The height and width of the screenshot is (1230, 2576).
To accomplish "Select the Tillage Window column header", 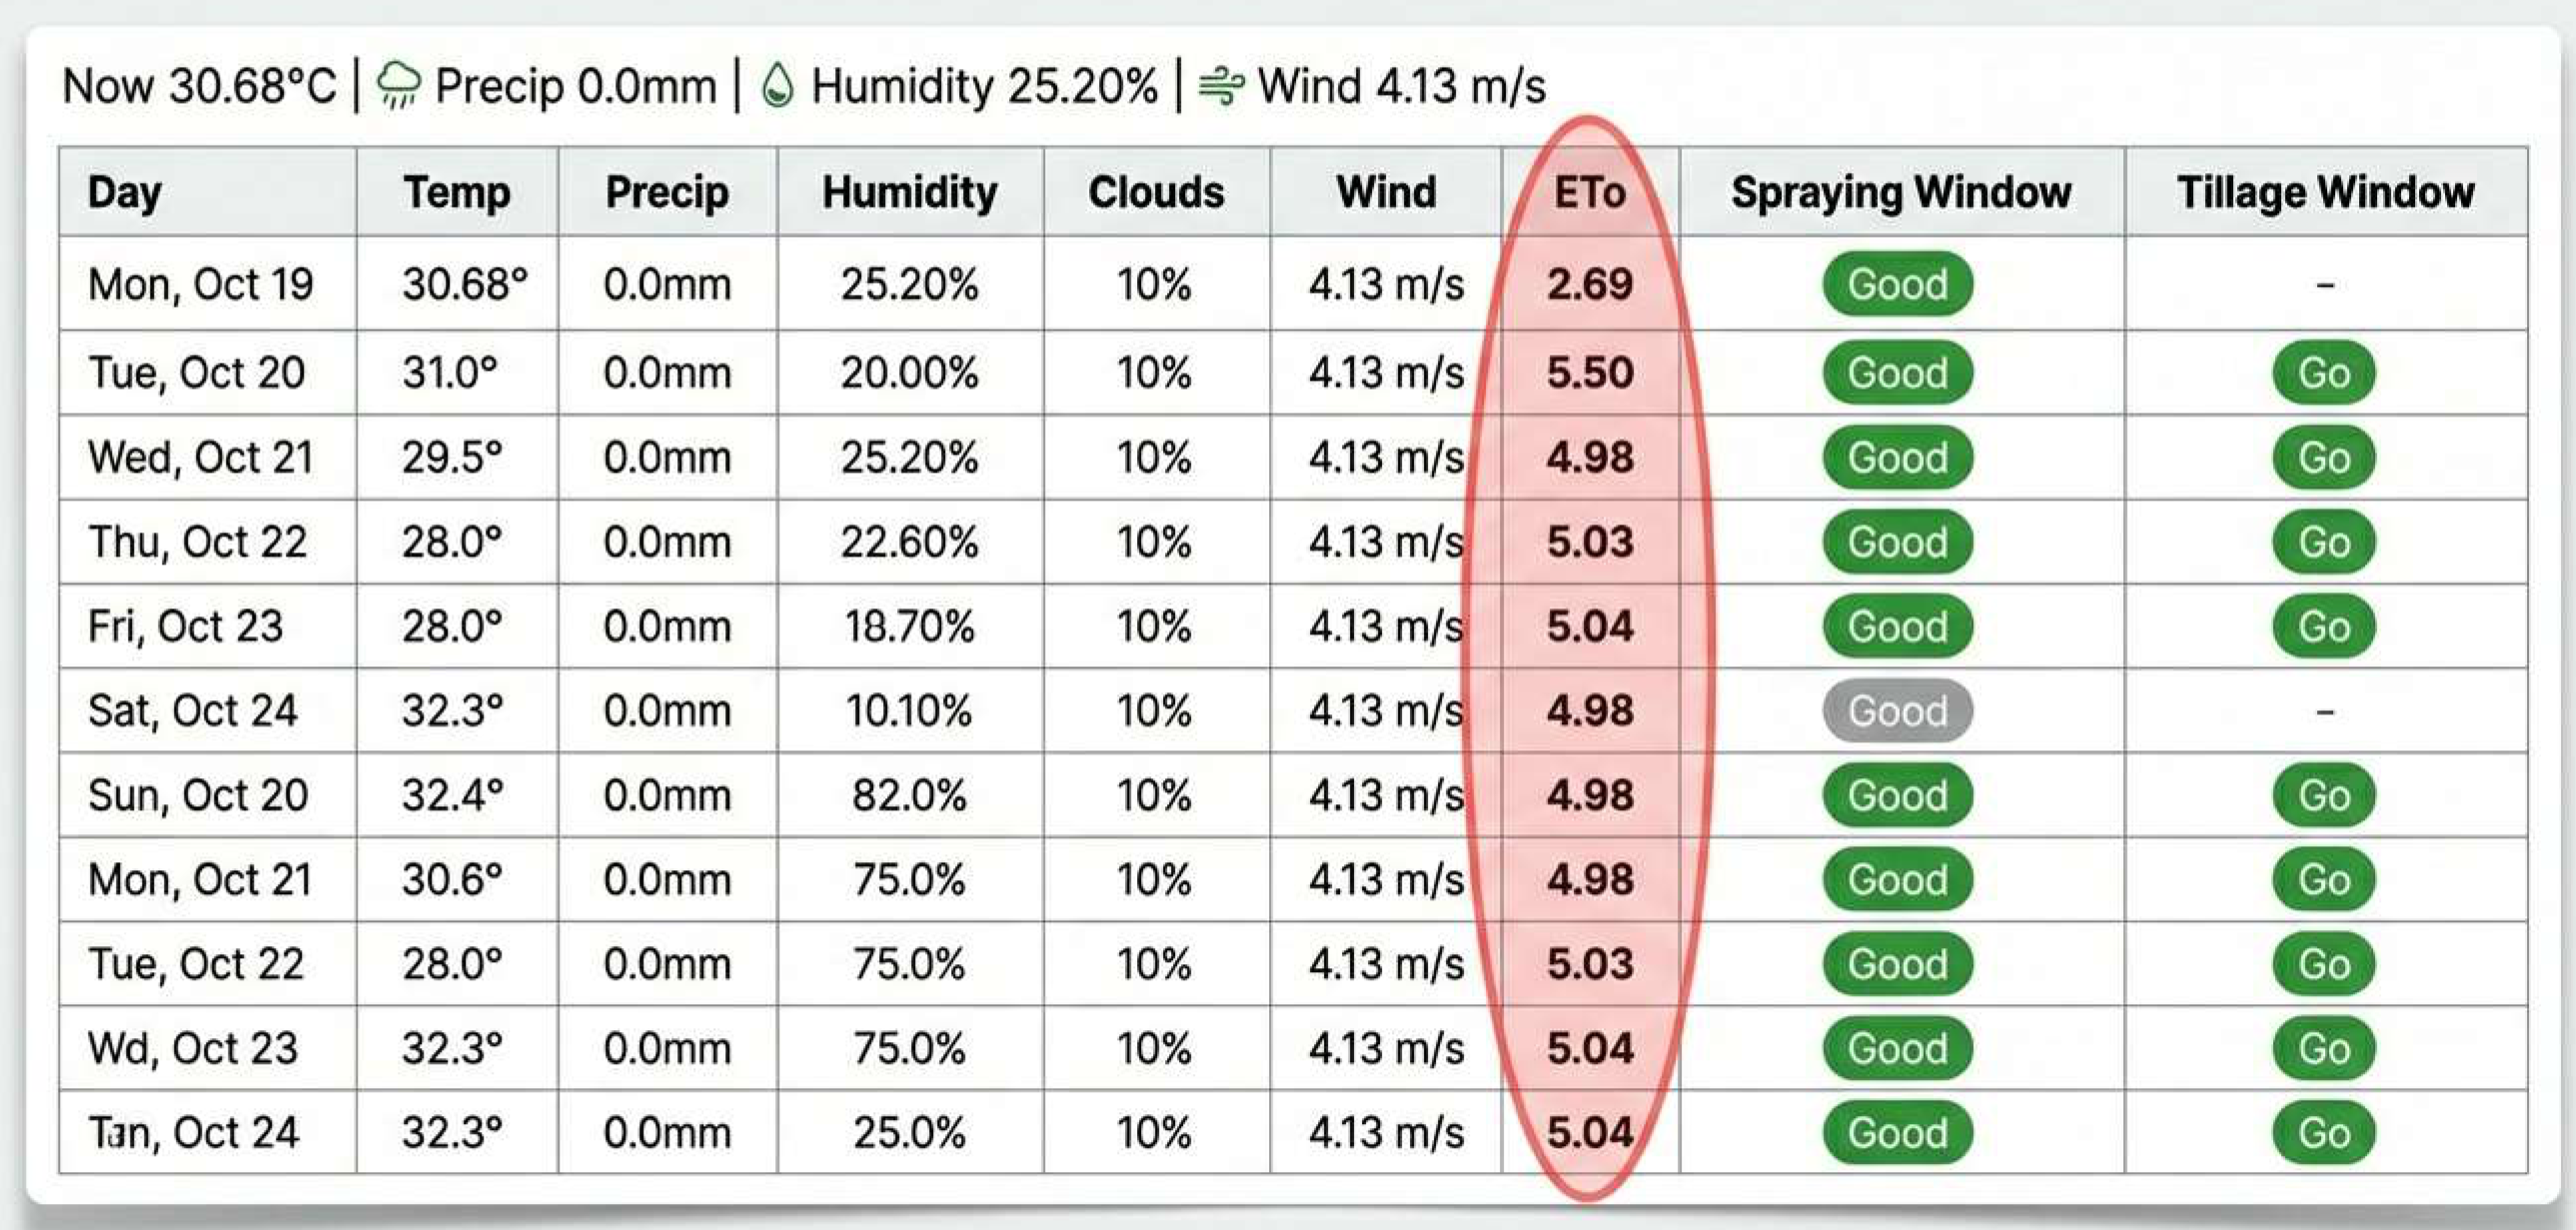I will click(x=2324, y=192).
